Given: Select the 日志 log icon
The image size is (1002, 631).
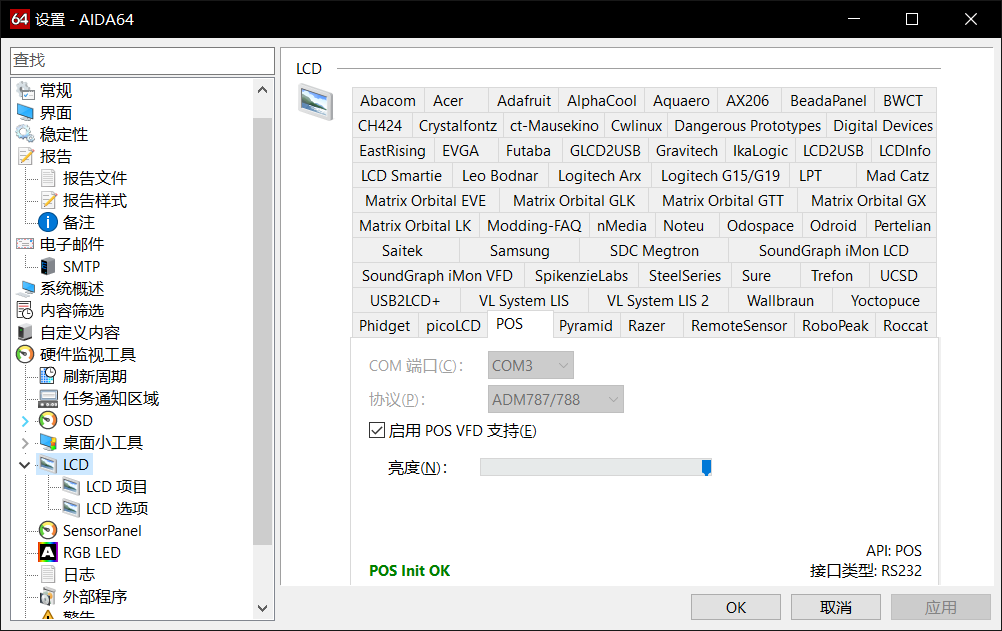Looking at the screenshot, I should tap(48, 574).
